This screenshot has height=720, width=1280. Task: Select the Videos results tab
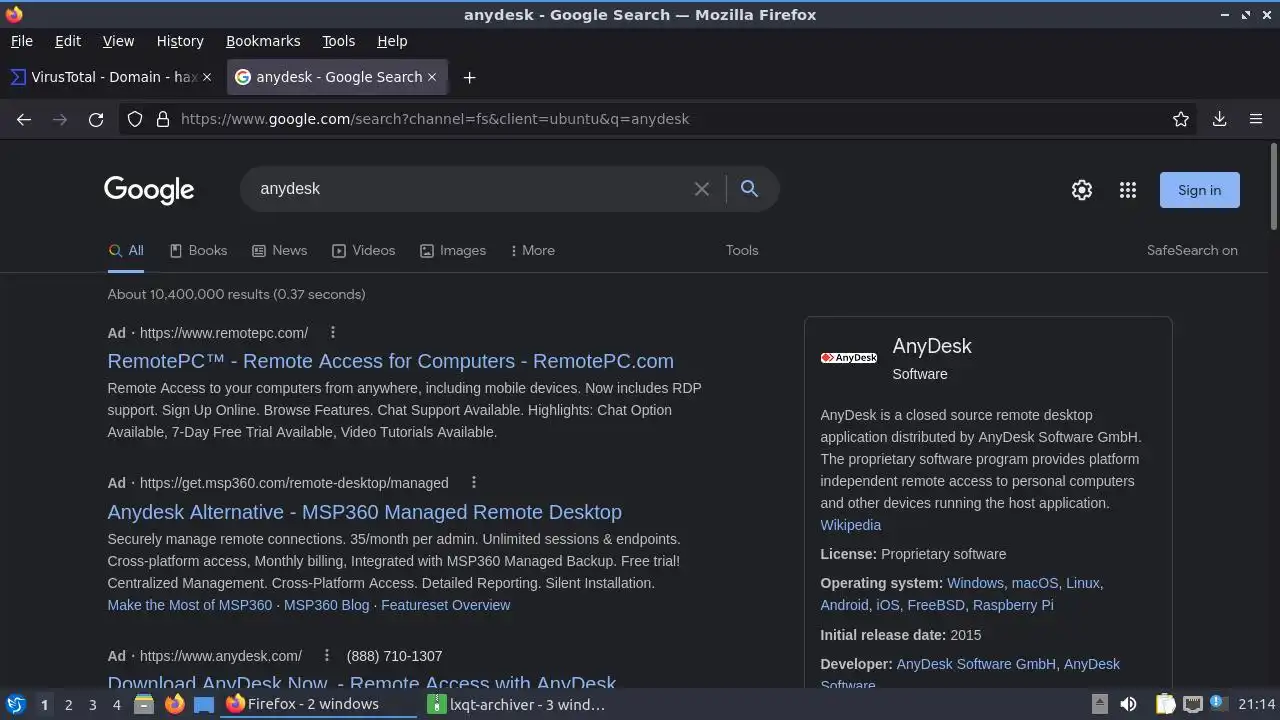(363, 250)
